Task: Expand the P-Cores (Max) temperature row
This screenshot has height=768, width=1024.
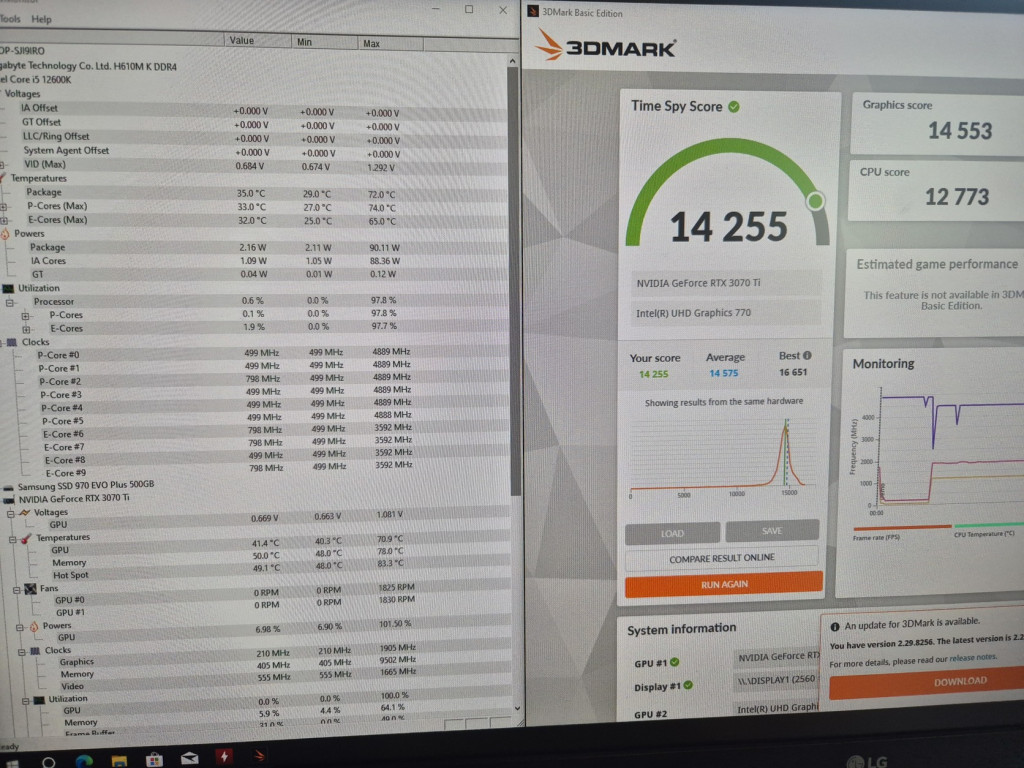Action: (x=4, y=206)
